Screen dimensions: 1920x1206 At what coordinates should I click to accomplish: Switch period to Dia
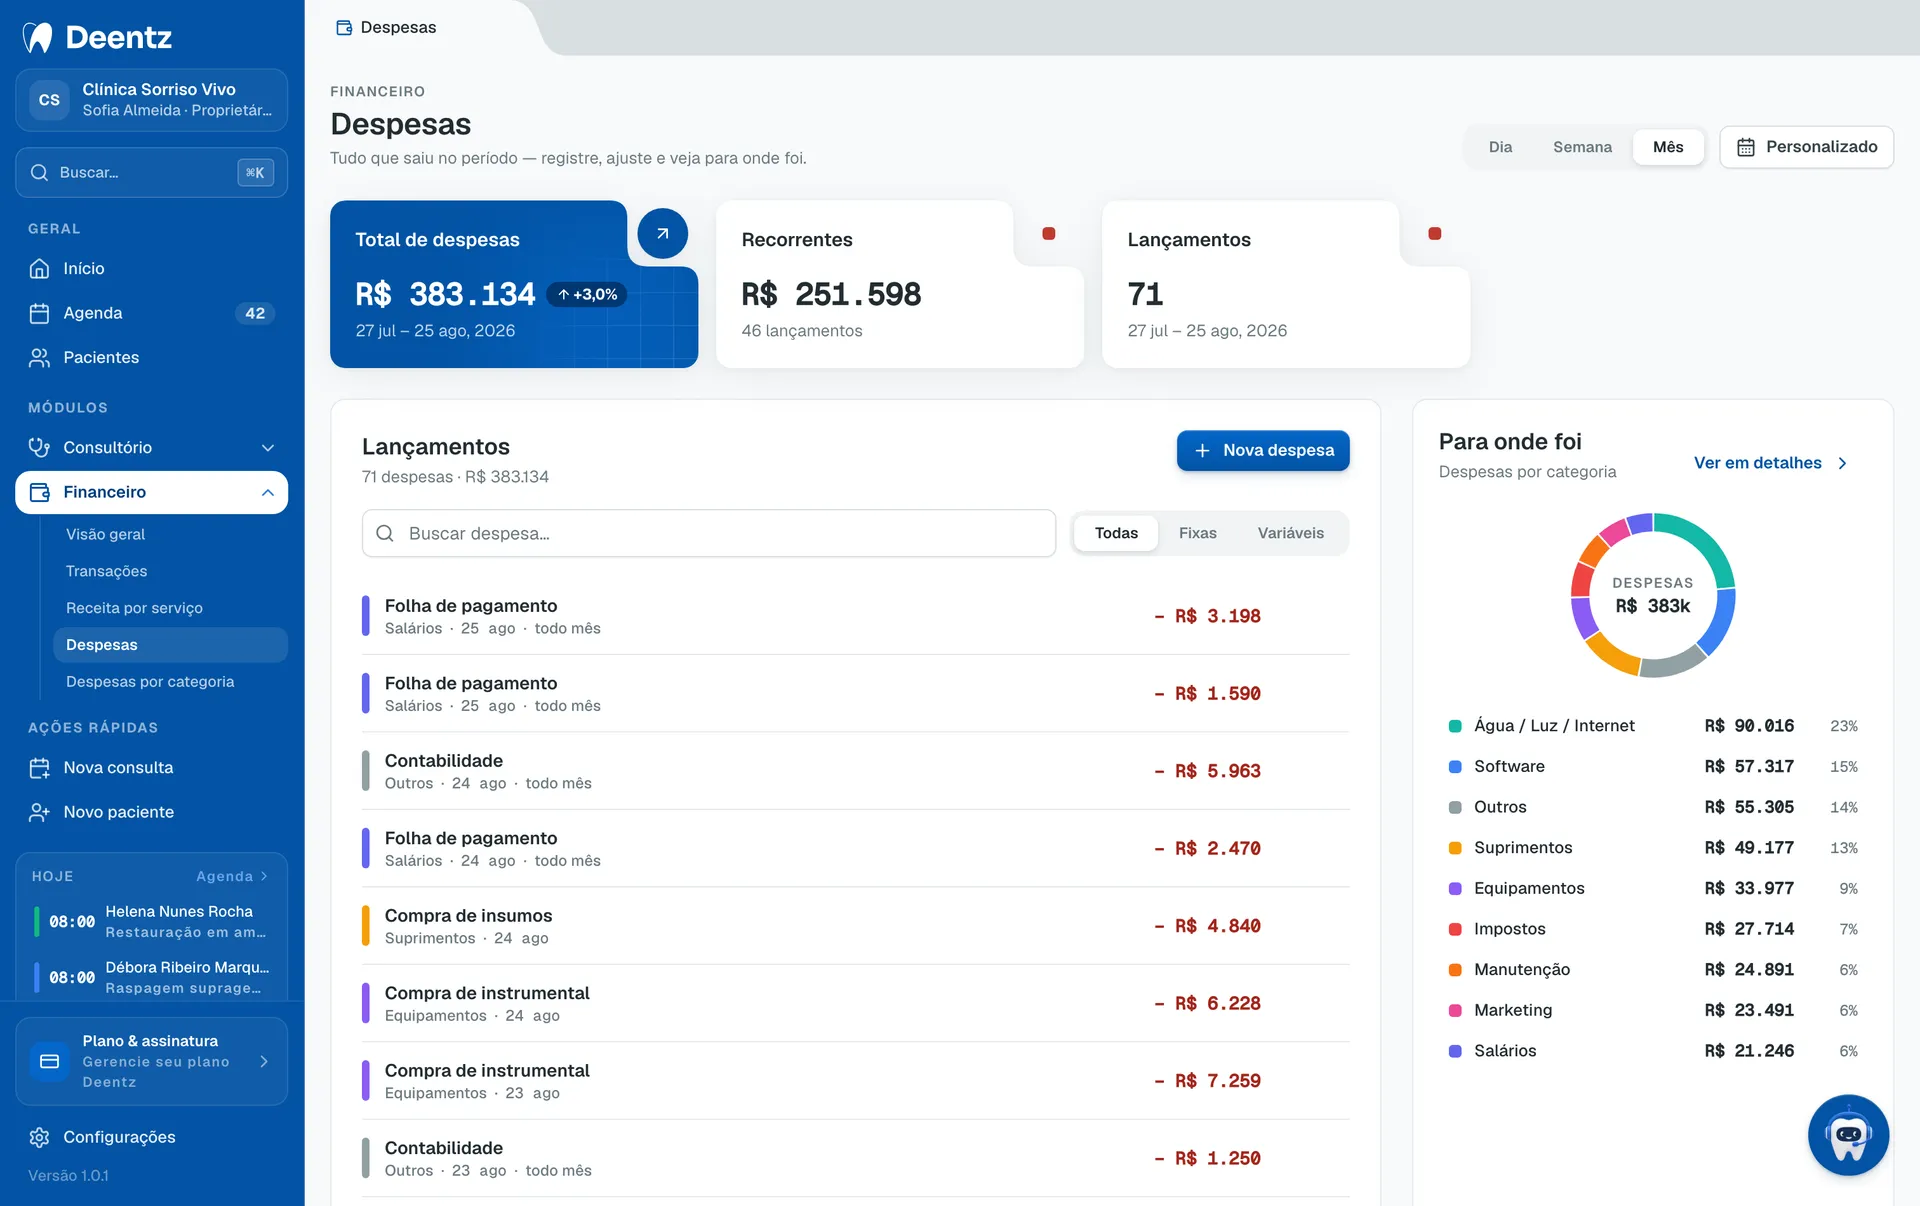point(1500,147)
